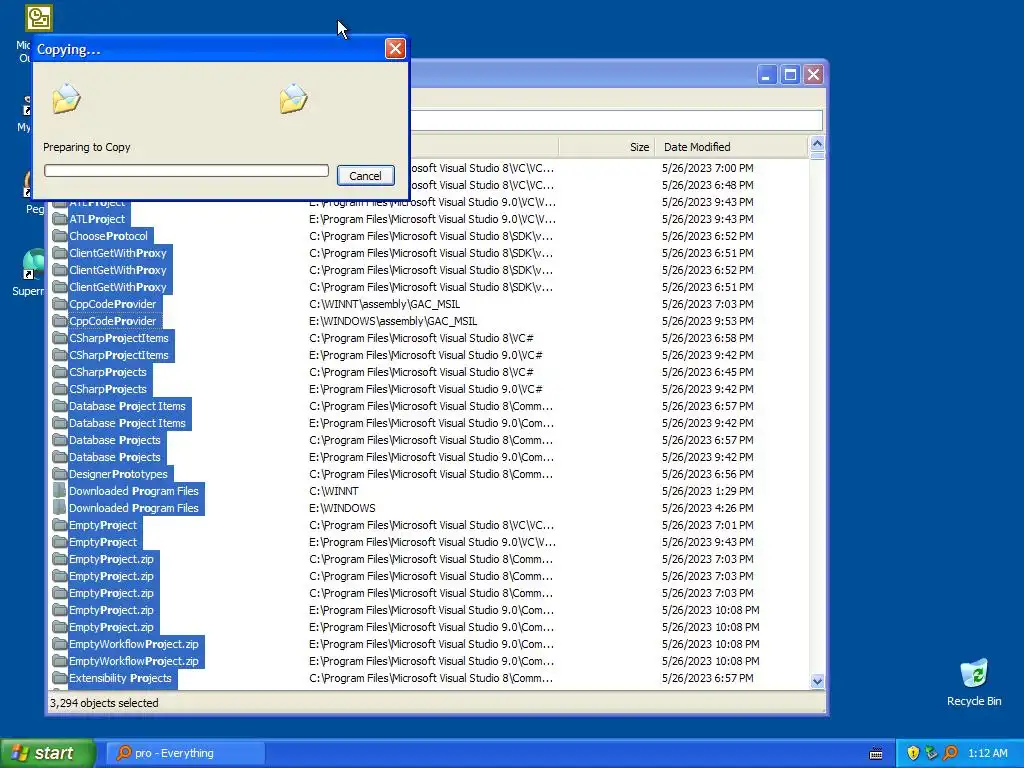
Task: Click the folder icon beside DesignerPrototypes
Action: [x=59, y=473]
